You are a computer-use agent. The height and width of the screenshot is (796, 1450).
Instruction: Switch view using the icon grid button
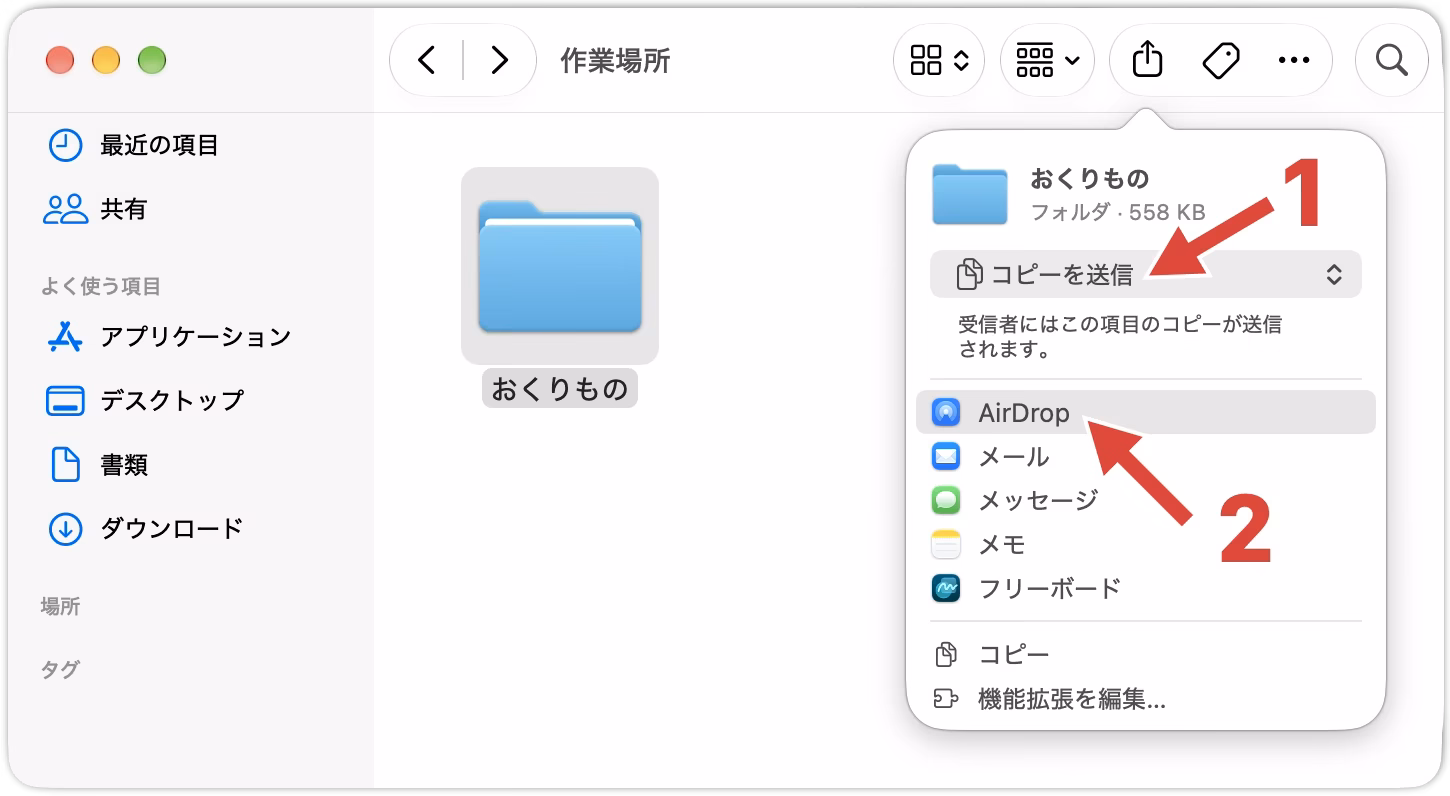(939, 61)
